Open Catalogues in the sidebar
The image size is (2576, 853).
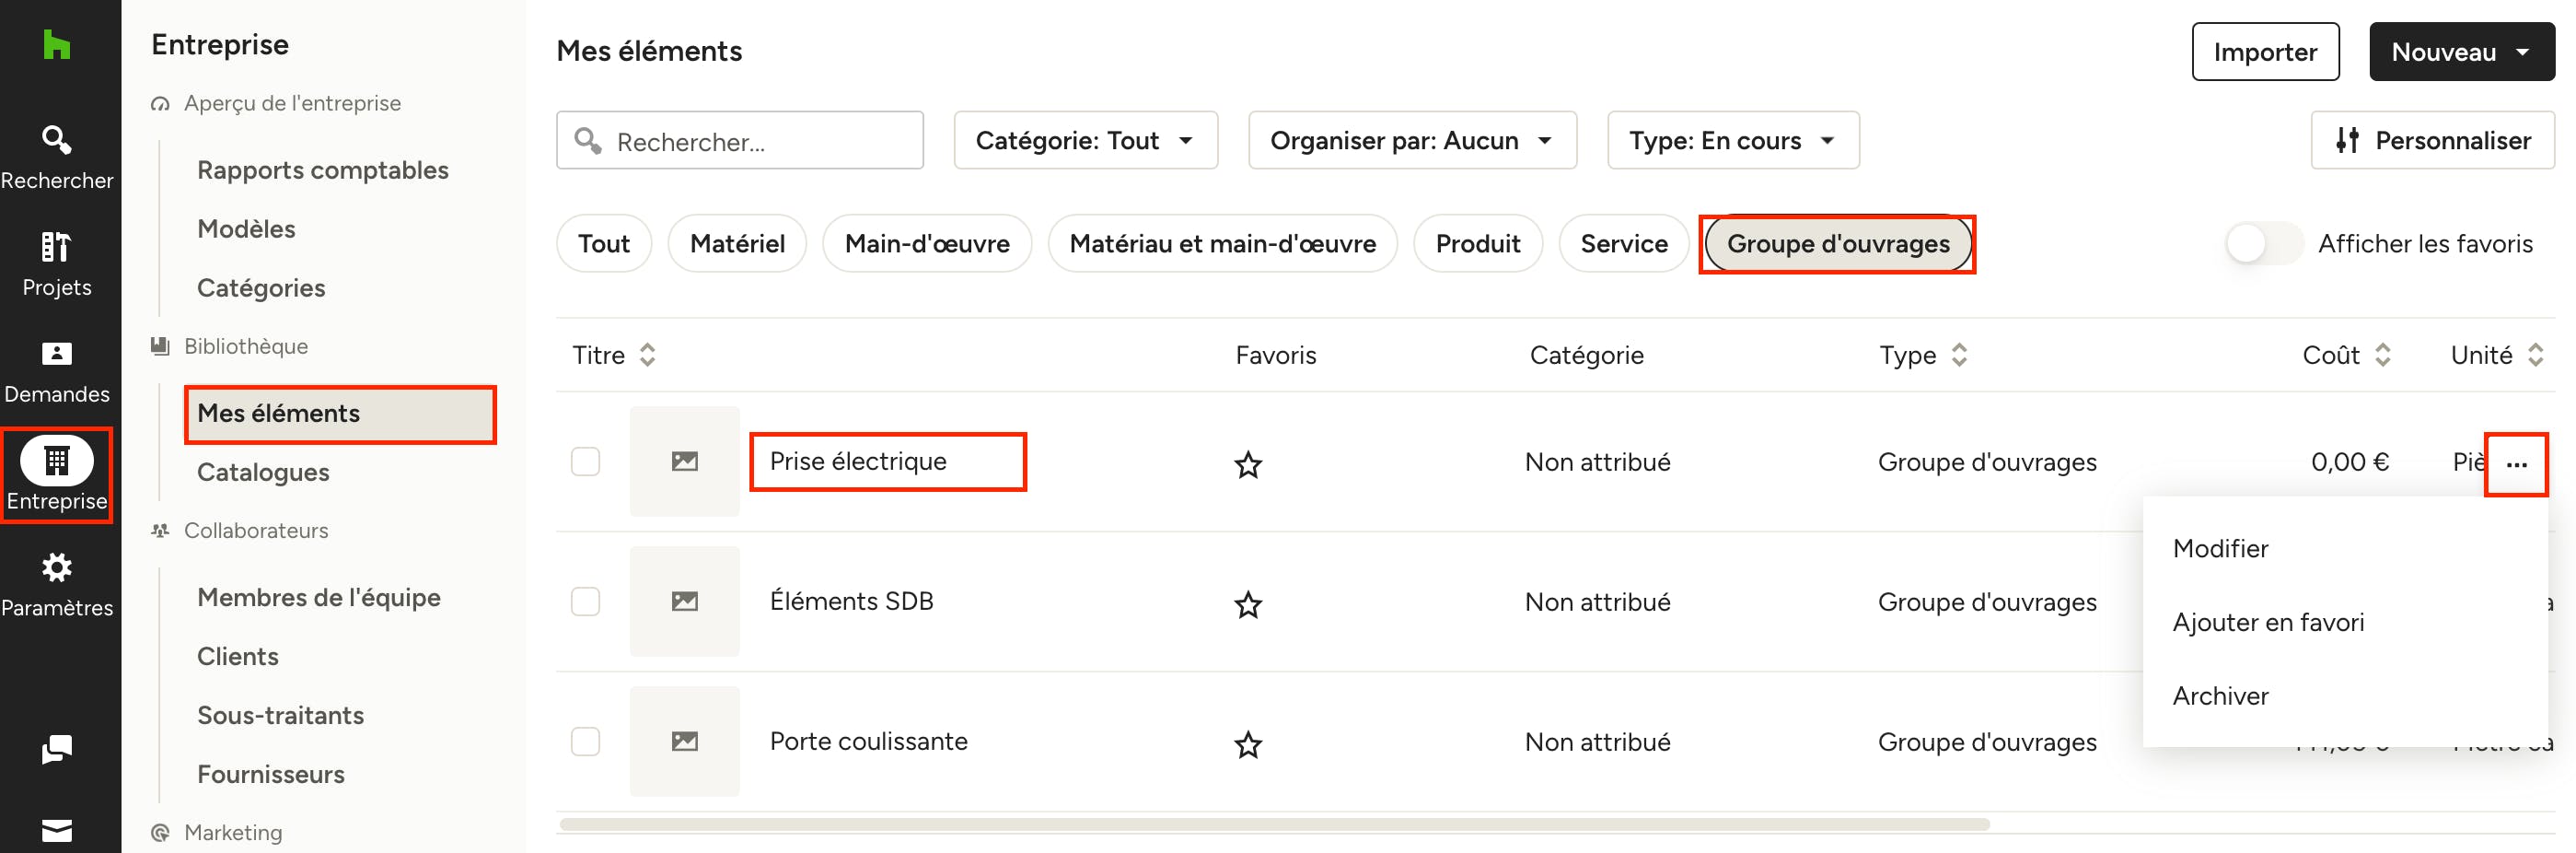(x=263, y=472)
